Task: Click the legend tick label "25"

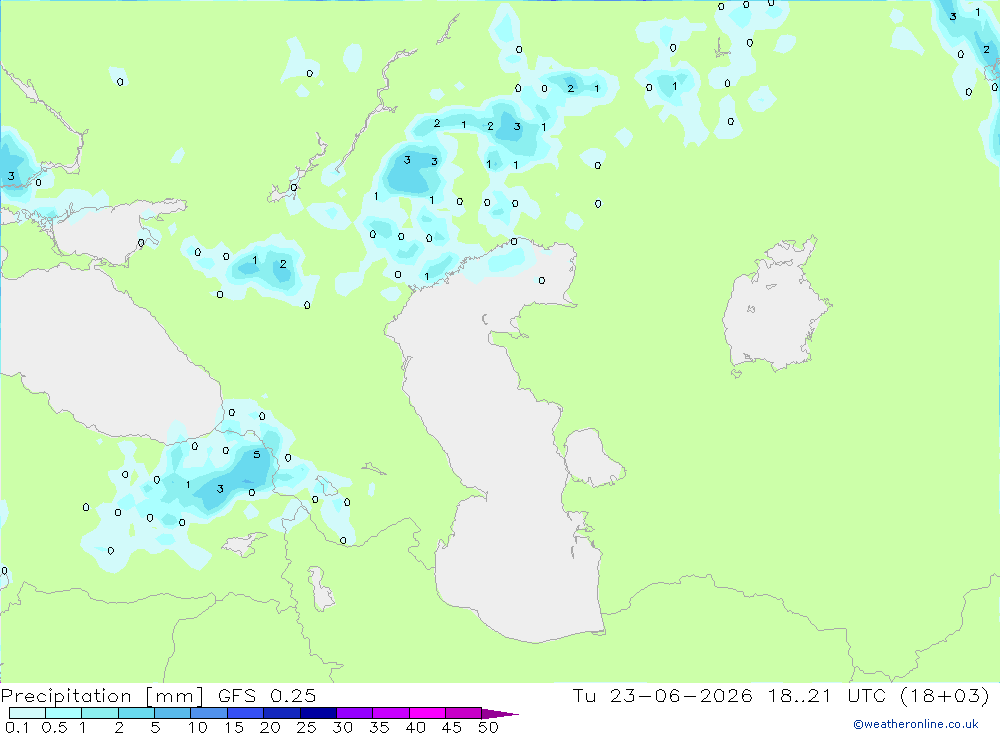Action: click(307, 727)
